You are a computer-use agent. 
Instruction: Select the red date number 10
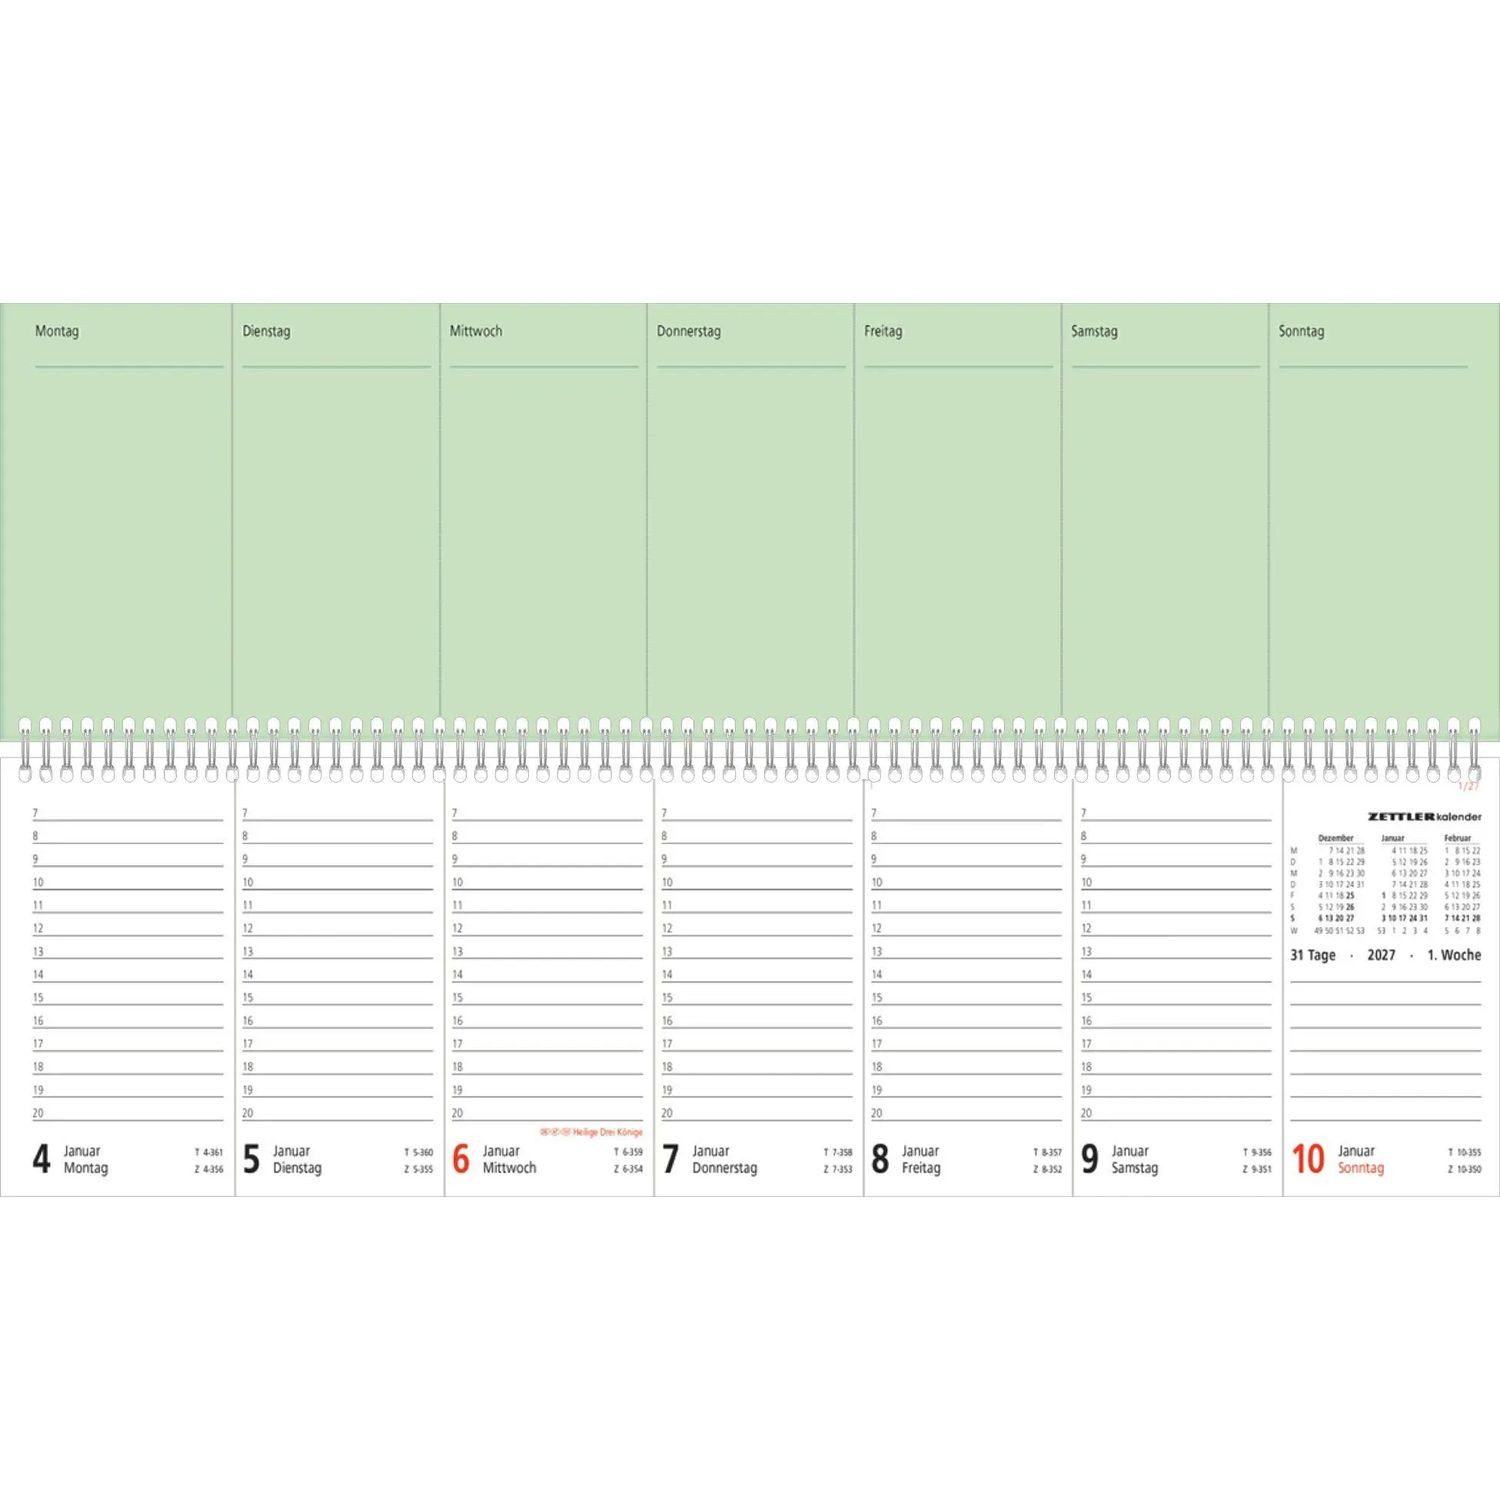(1308, 1159)
